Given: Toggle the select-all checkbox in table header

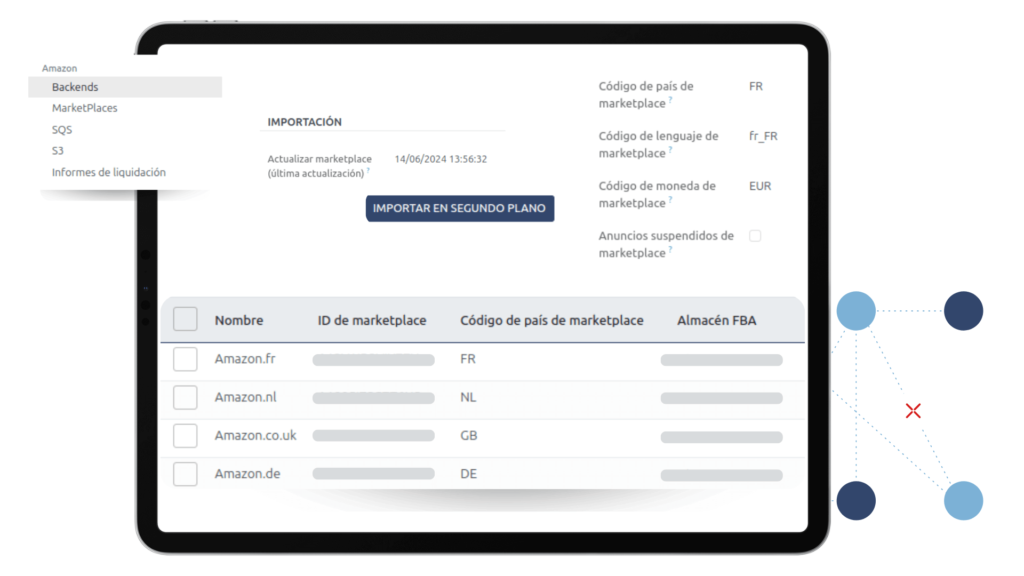Looking at the screenshot, I should pyautogui.click(x=185, y=319).
